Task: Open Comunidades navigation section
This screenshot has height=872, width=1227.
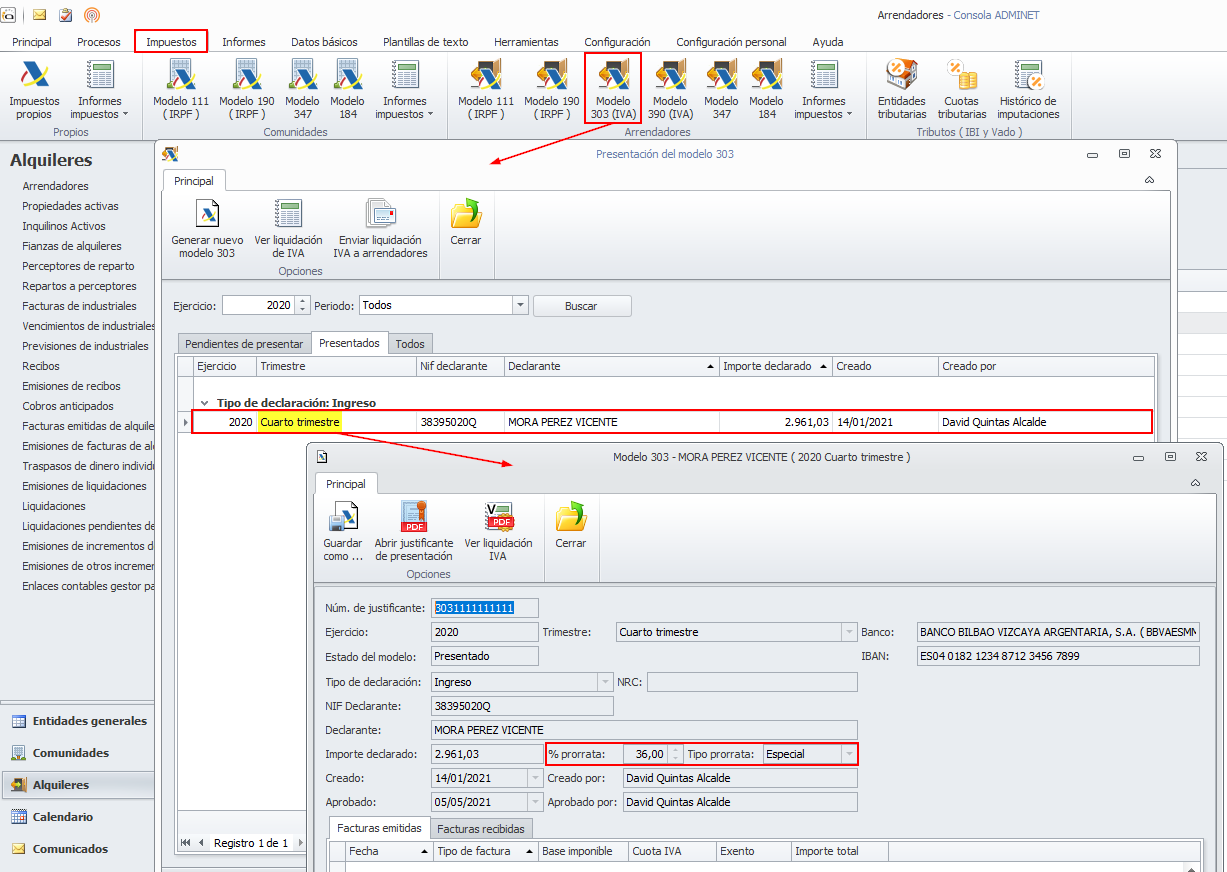Action: point(78,753)
